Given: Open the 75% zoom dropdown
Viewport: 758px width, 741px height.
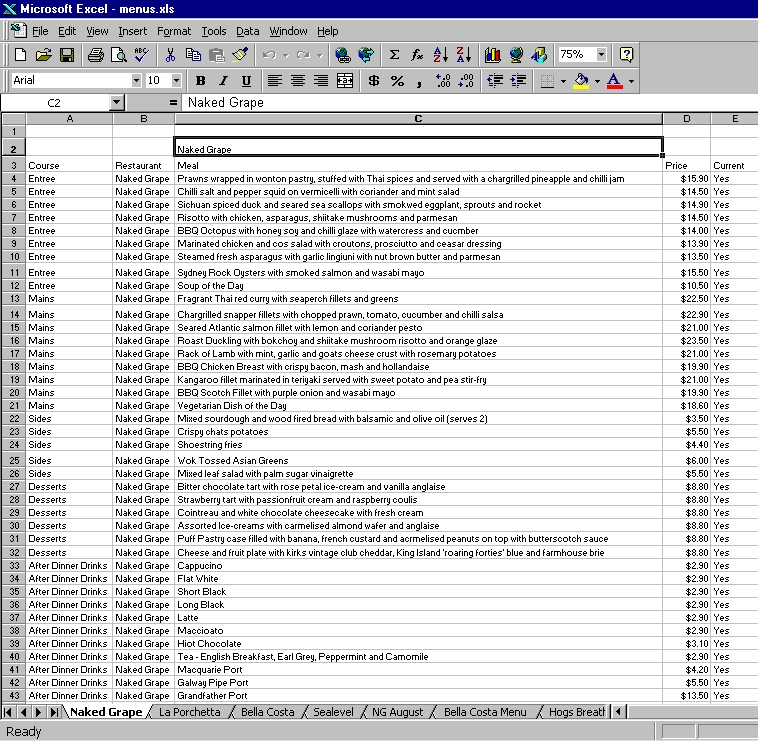Looking at the screenshot, I should click(x=601, y=55).
